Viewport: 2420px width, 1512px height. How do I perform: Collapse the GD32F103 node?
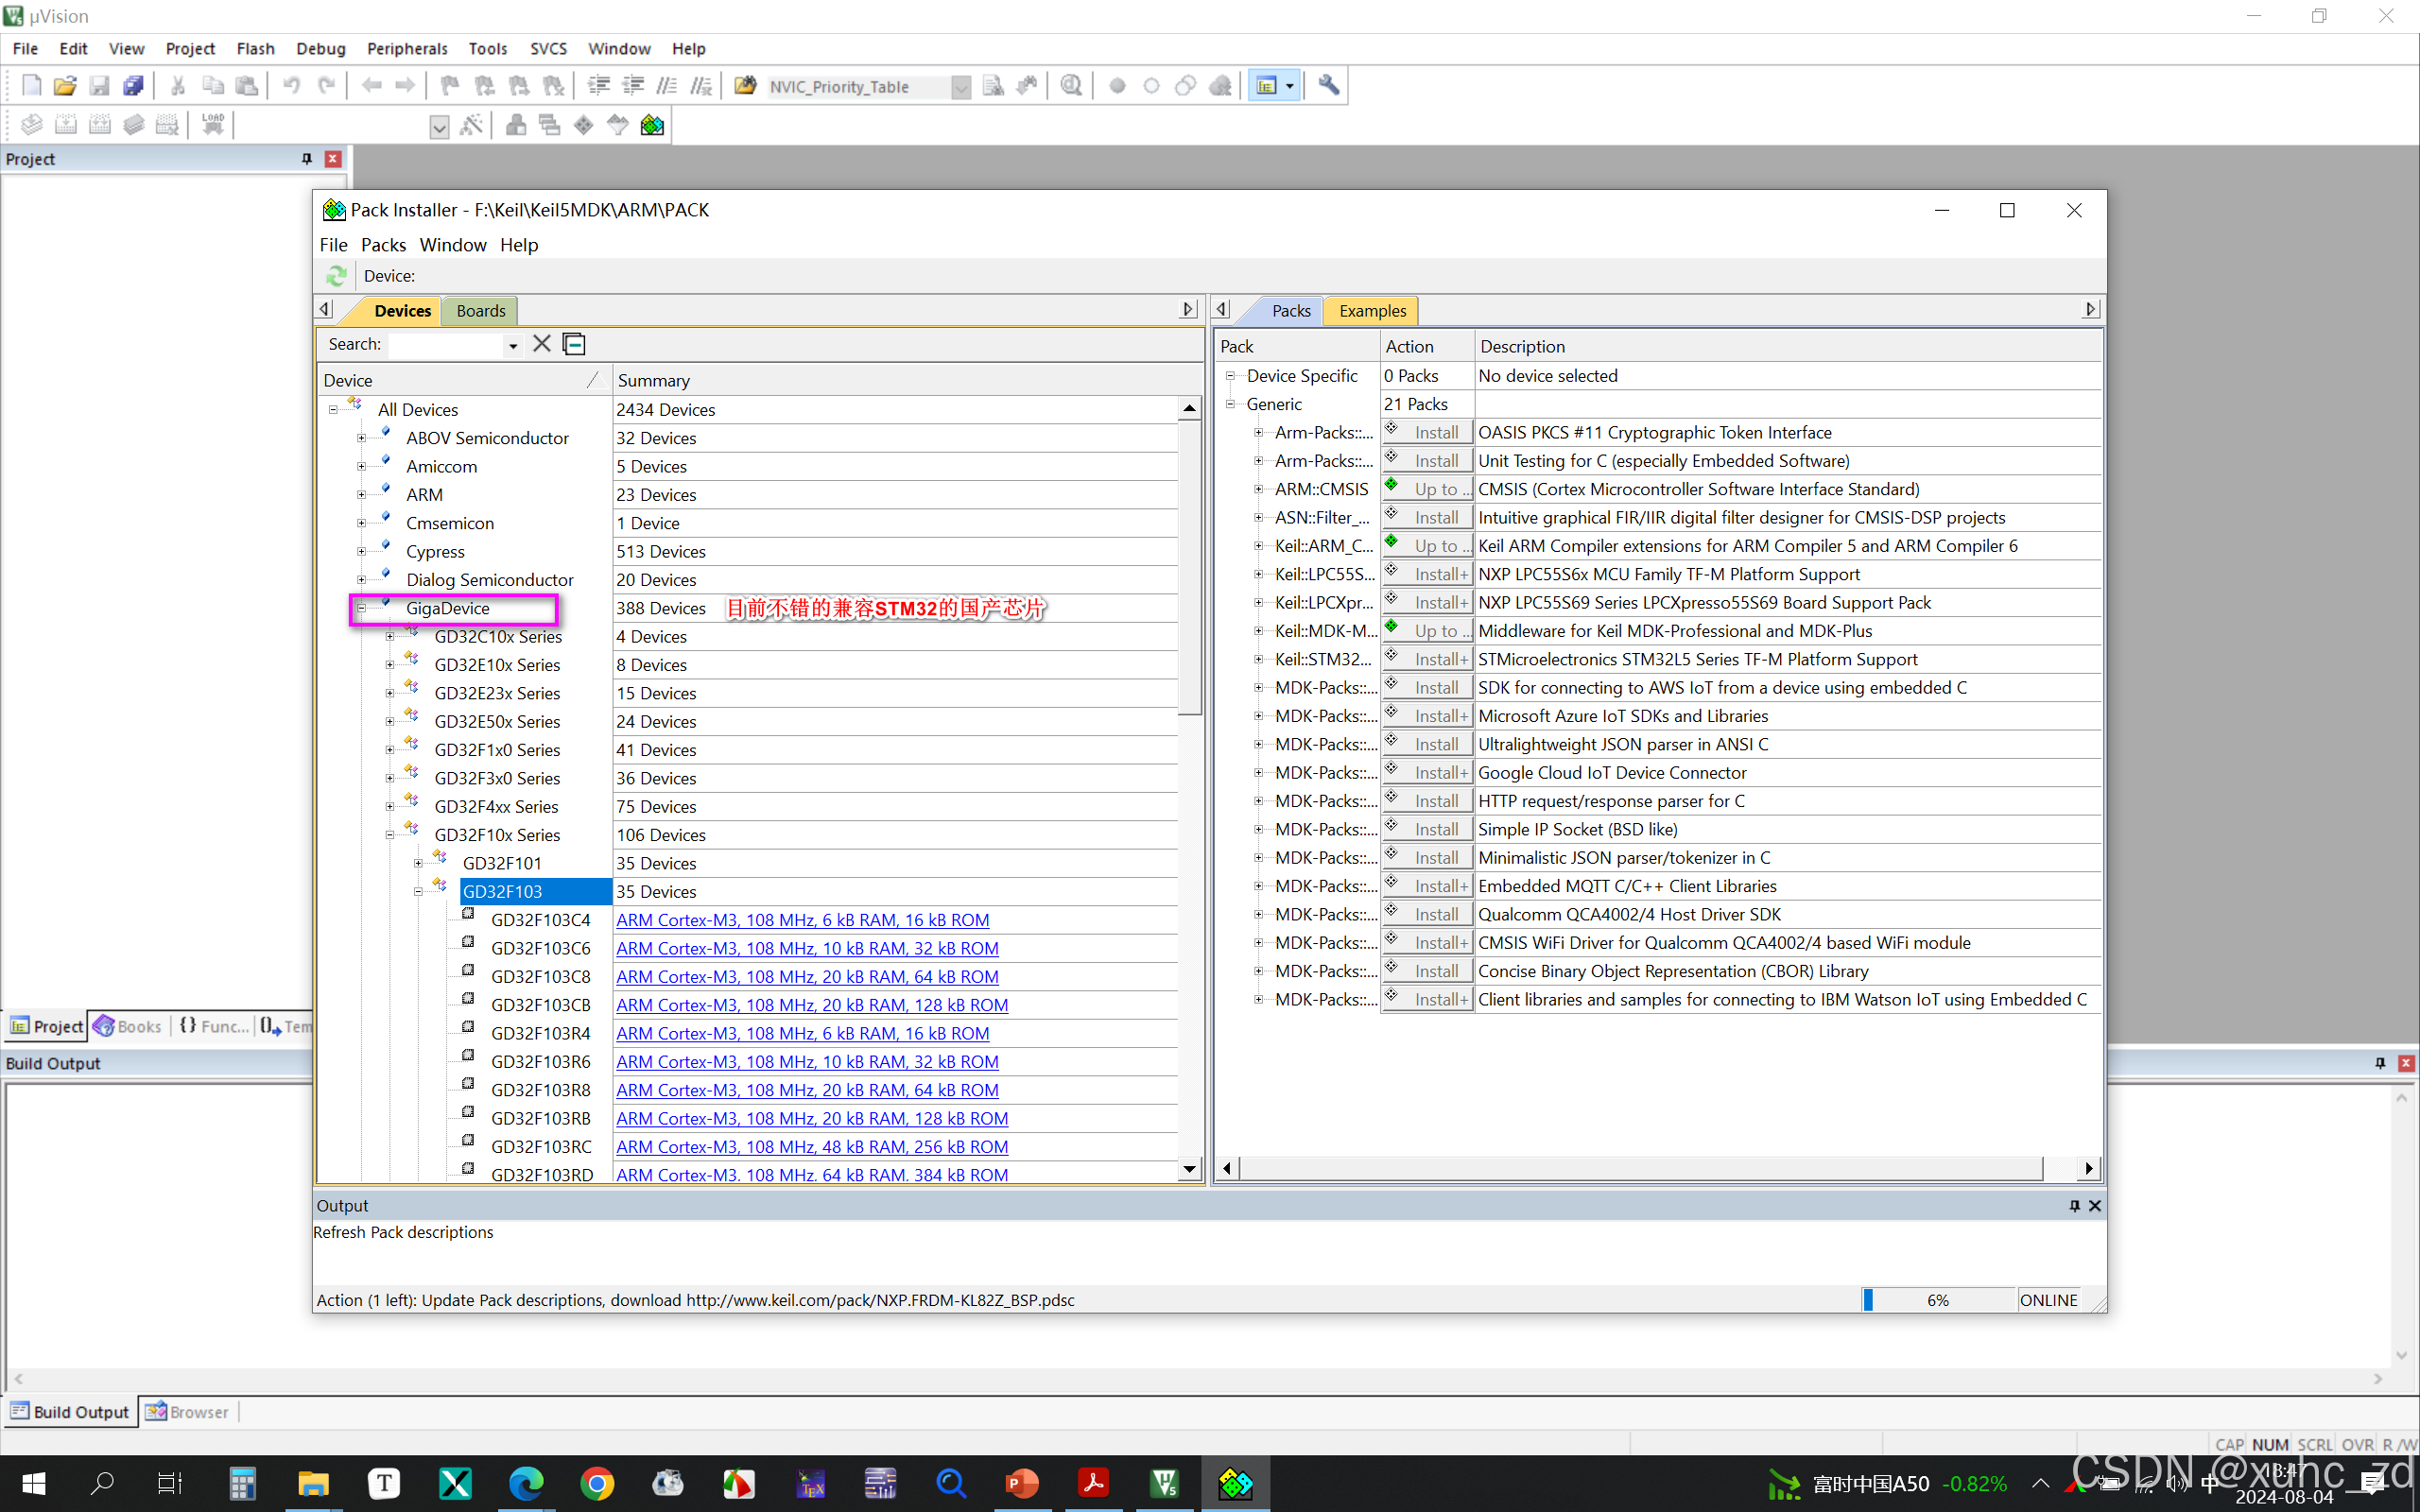419,891
